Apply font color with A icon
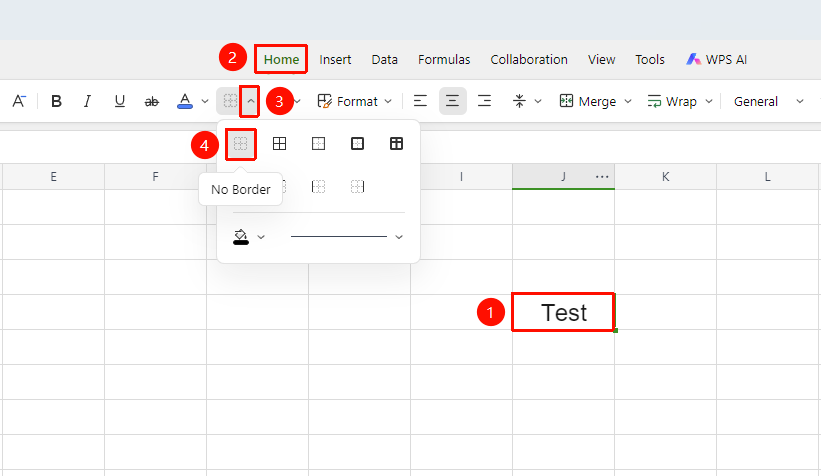Image resolution: width=821 pixels, height=476 pixels. 185,101
